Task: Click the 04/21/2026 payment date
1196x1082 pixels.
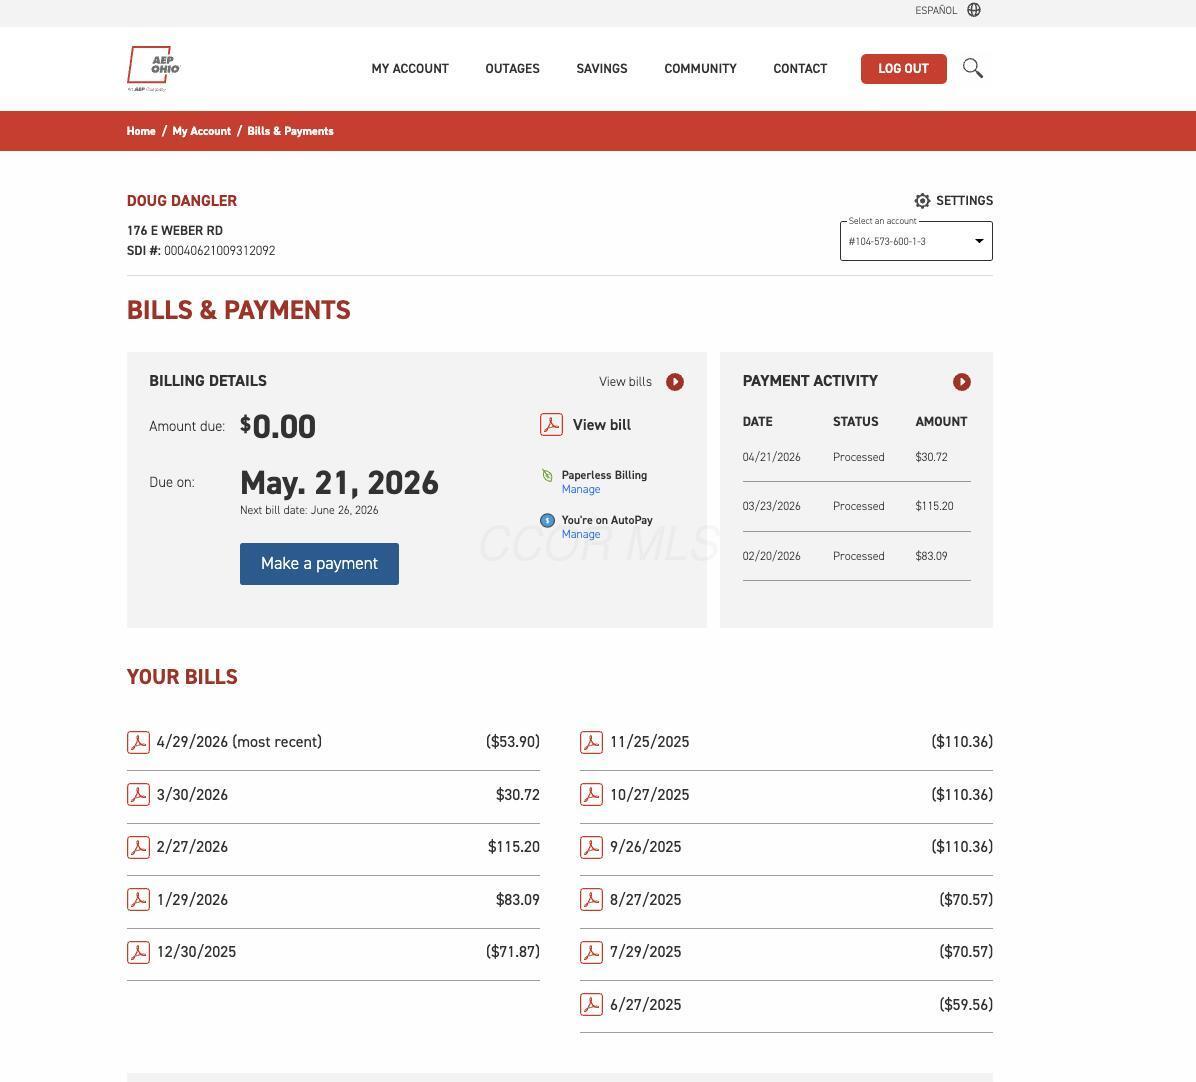Action: (x=771, y=458)
